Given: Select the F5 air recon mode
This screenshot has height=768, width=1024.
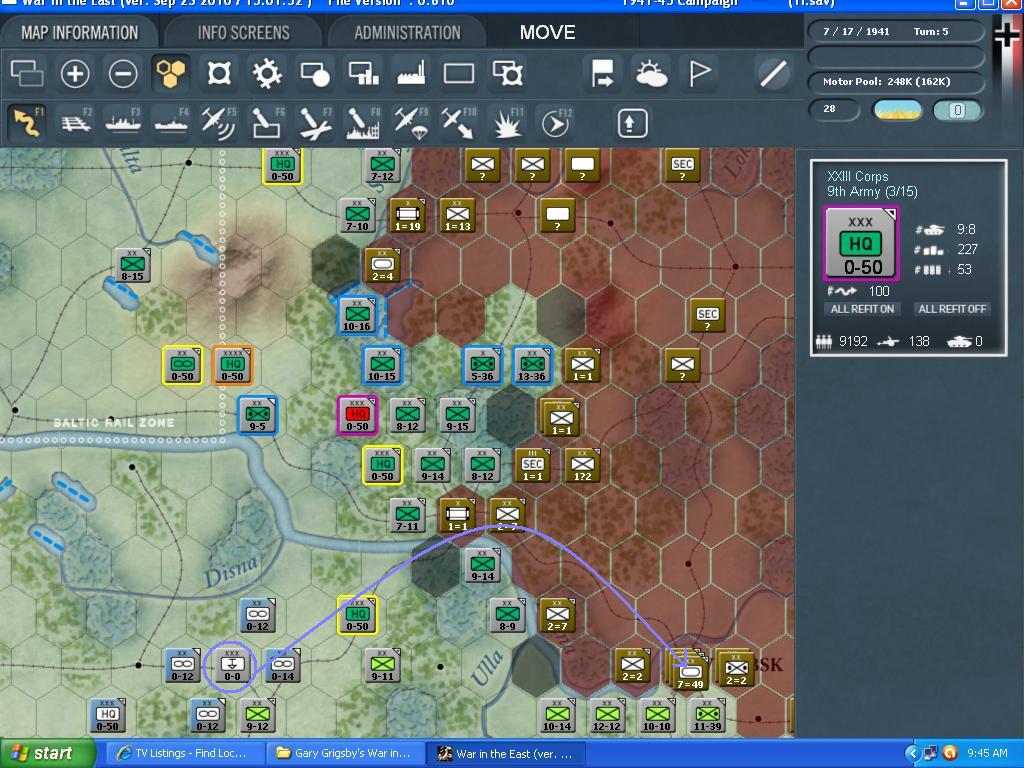Looking at the screenshot, I should [x=219, y=122].
